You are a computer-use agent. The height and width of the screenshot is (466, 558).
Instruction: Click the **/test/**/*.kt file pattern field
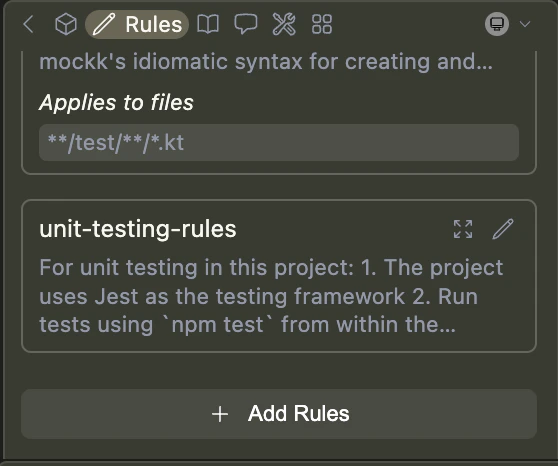click(x=279, y=142)
